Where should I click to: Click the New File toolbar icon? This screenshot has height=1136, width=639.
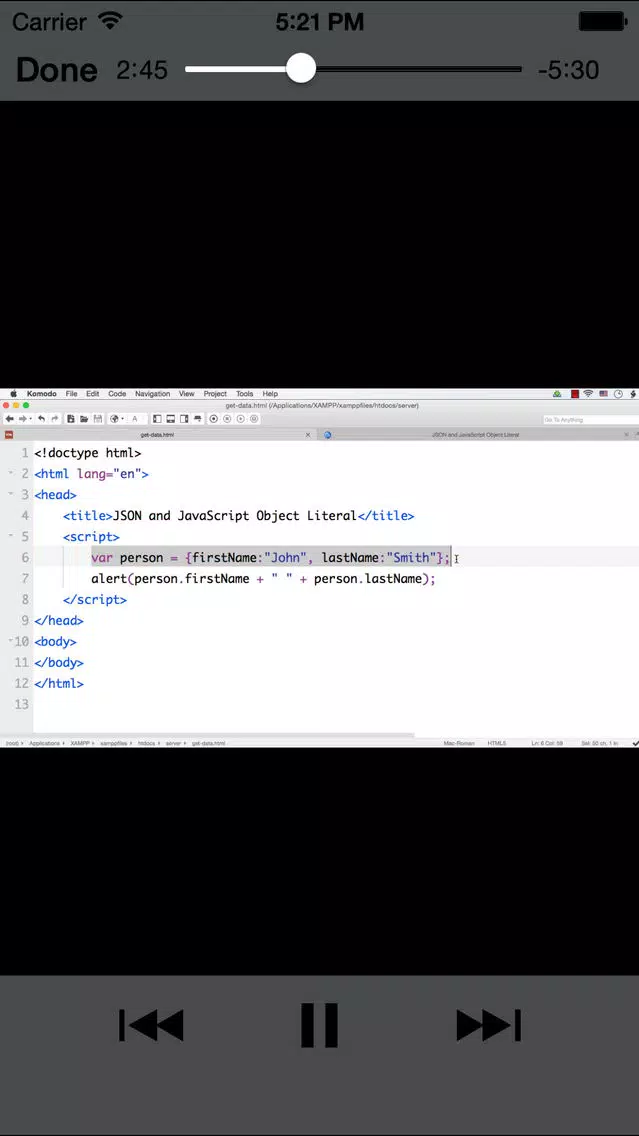[71, 419]
